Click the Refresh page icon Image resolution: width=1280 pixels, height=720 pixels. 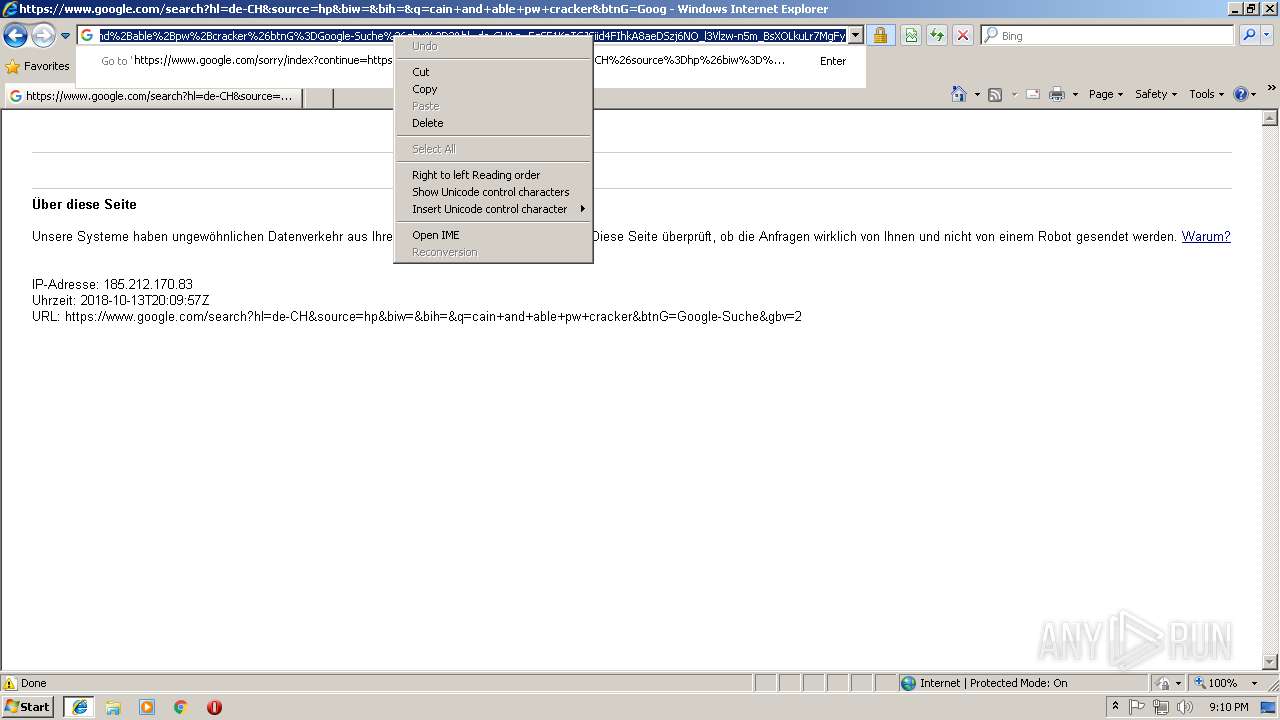click(x=937, y=36)
